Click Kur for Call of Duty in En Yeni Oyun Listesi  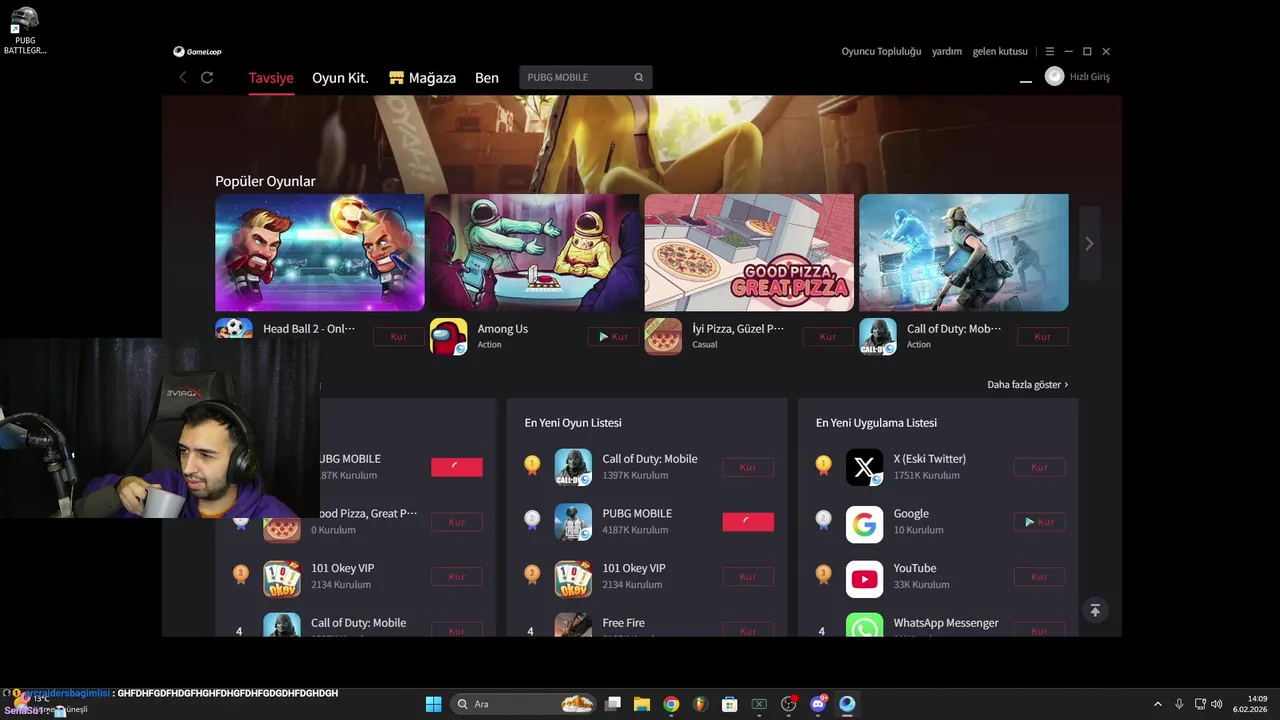coord(748,467)
